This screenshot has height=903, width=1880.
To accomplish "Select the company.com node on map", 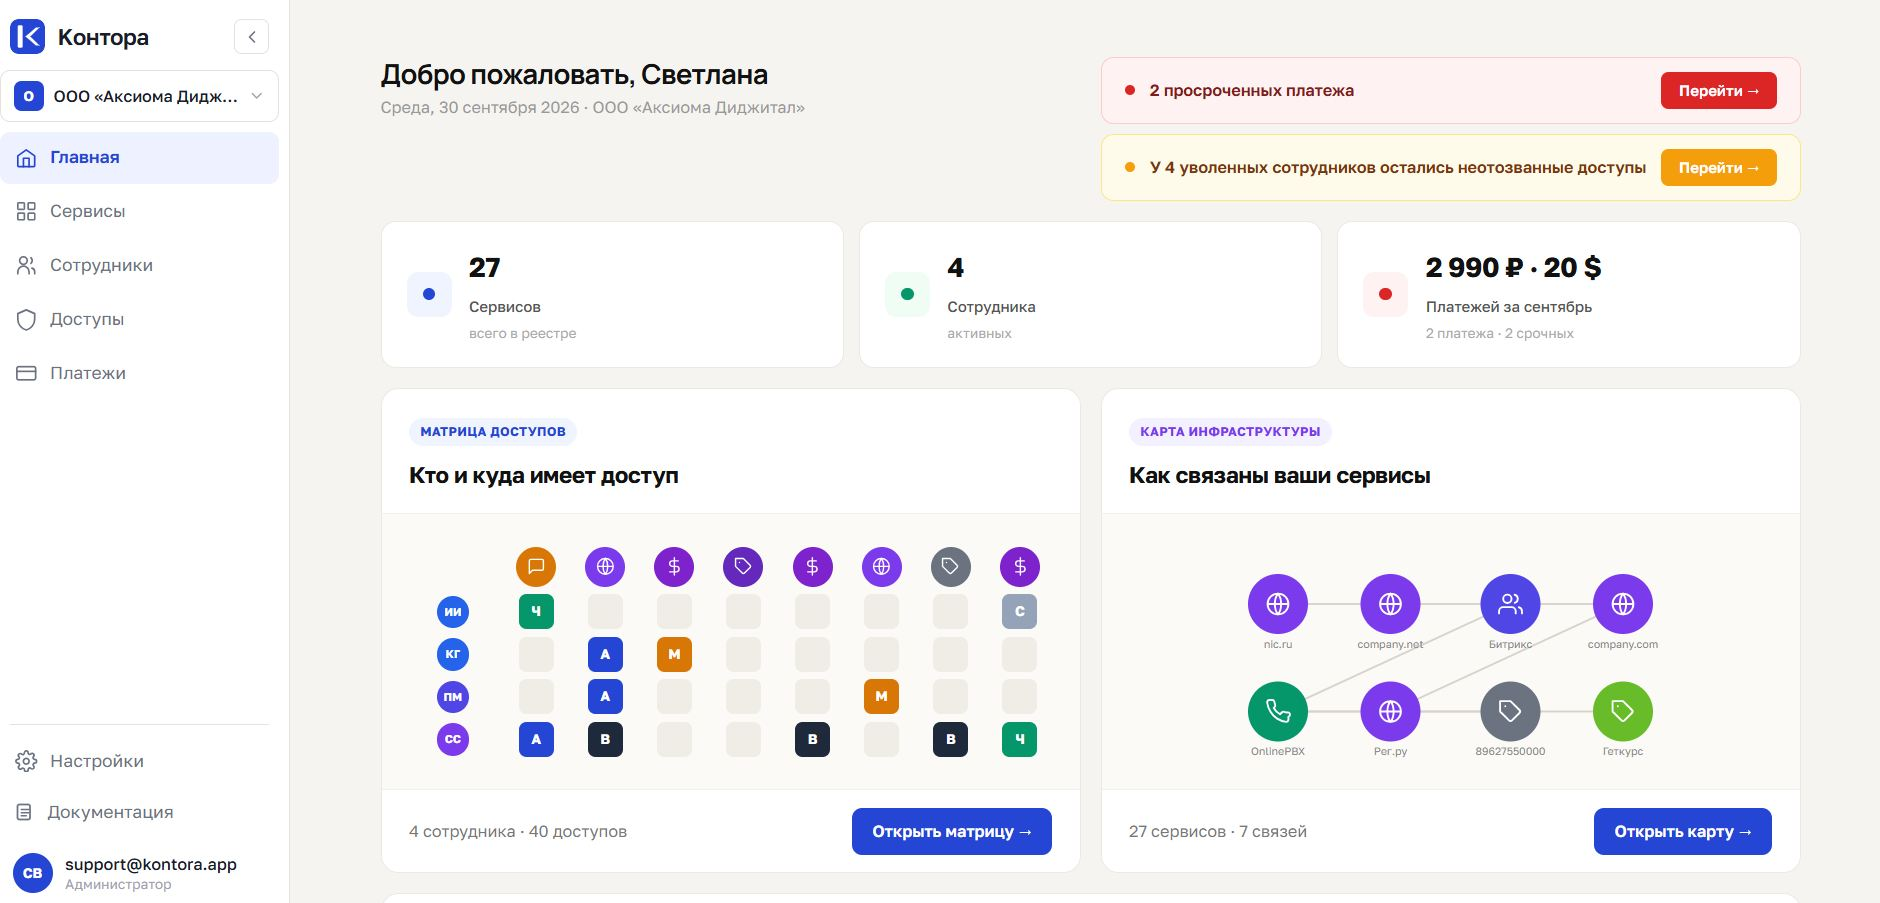I will click(1622, 604).
